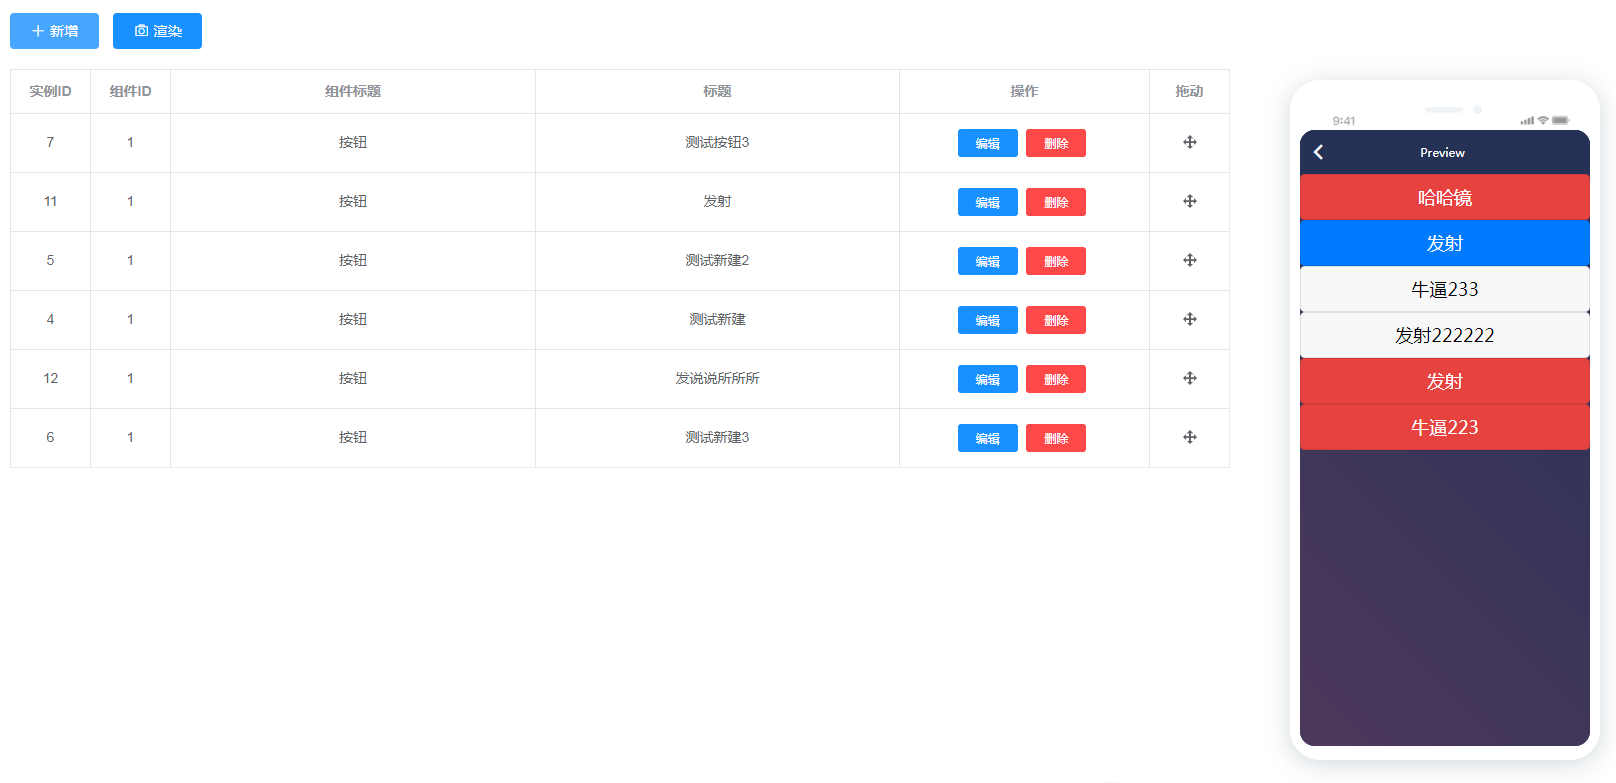Select the 测试新建3 title cell
Screen dimensions: 1616x783
point(717,438)
